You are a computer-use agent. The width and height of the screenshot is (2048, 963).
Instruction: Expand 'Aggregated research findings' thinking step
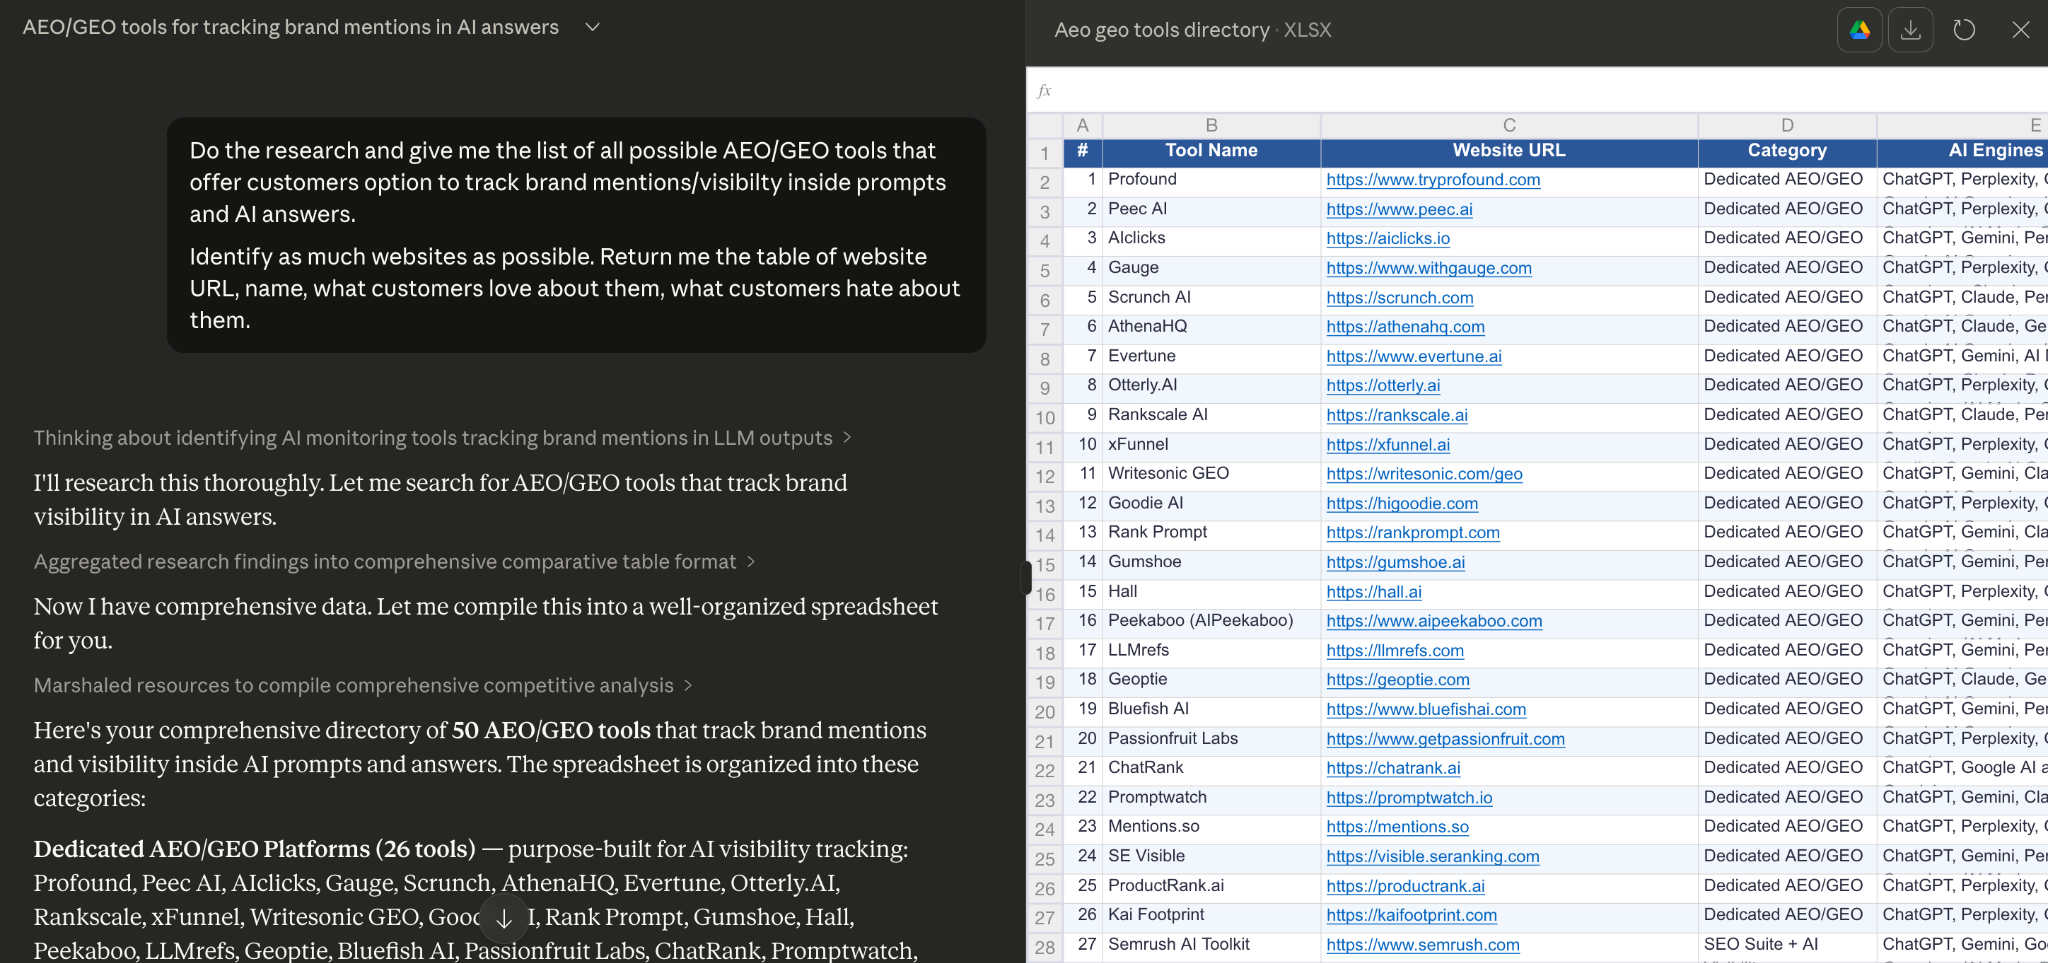point(395,562)
